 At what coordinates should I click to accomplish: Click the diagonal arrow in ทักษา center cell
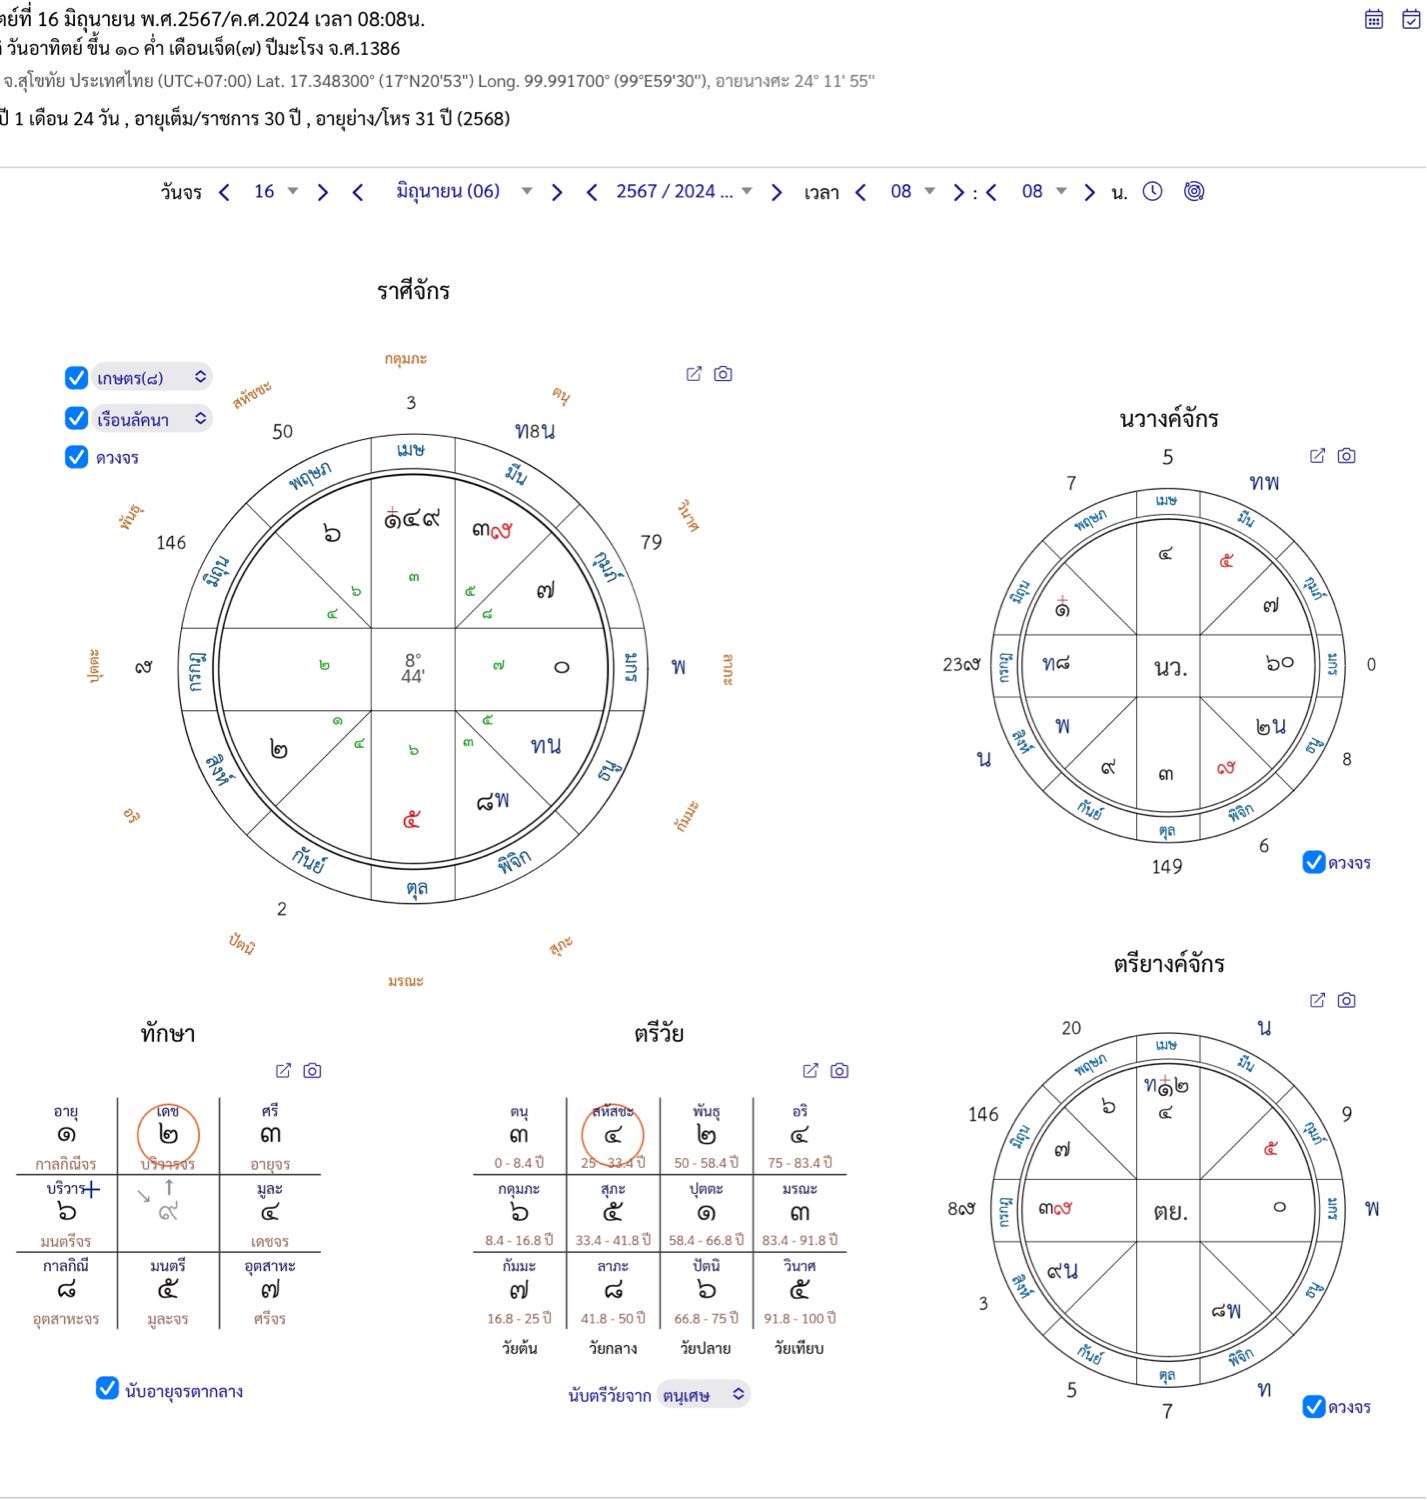click(144, 1196)
